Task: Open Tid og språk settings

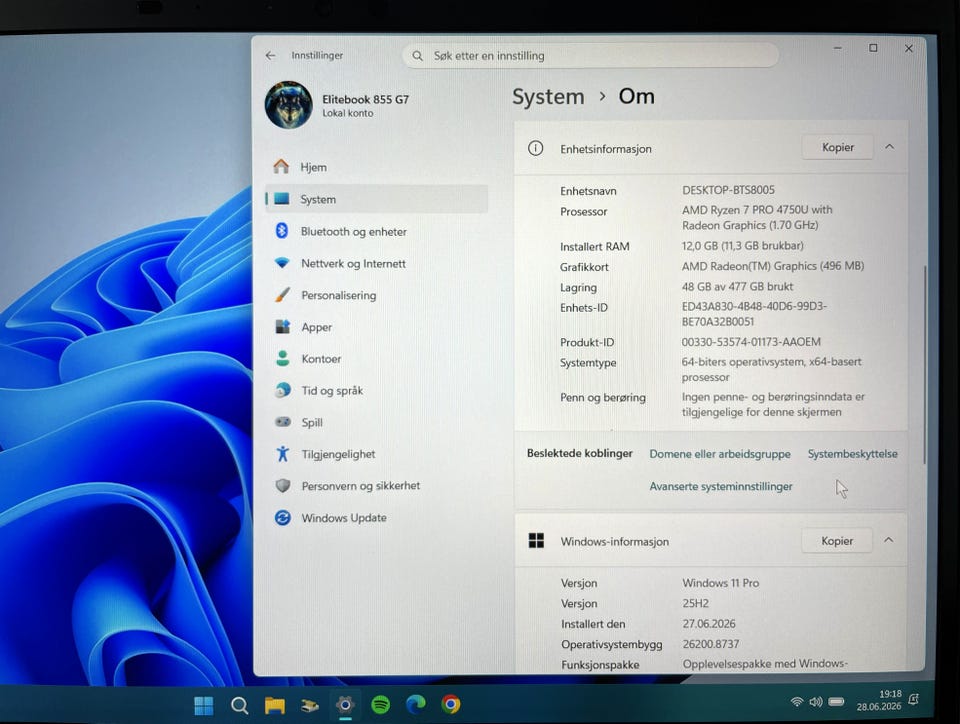Action: click(x=377, y=390)
